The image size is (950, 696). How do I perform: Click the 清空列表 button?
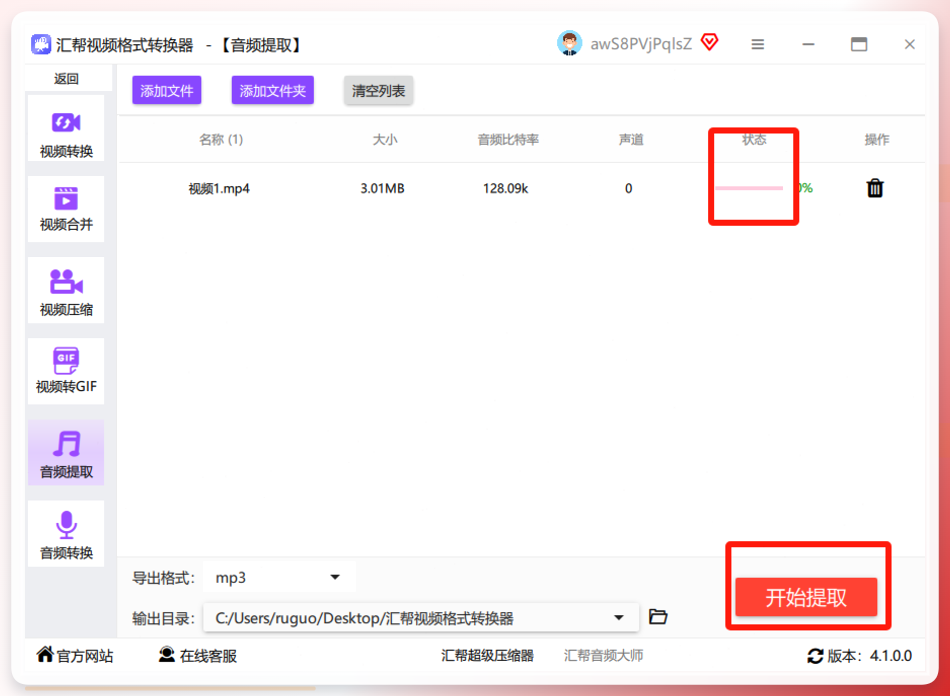click(378, 91)
